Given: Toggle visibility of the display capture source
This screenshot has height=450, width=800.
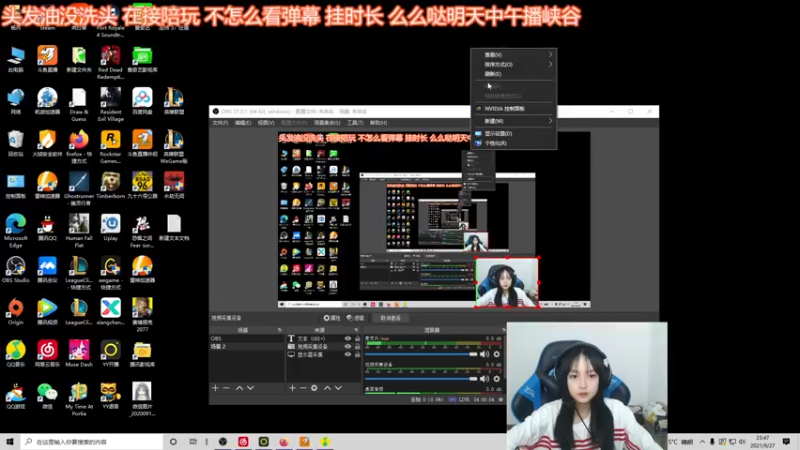Looking at the screenshot, I should [x=347, y=355].
